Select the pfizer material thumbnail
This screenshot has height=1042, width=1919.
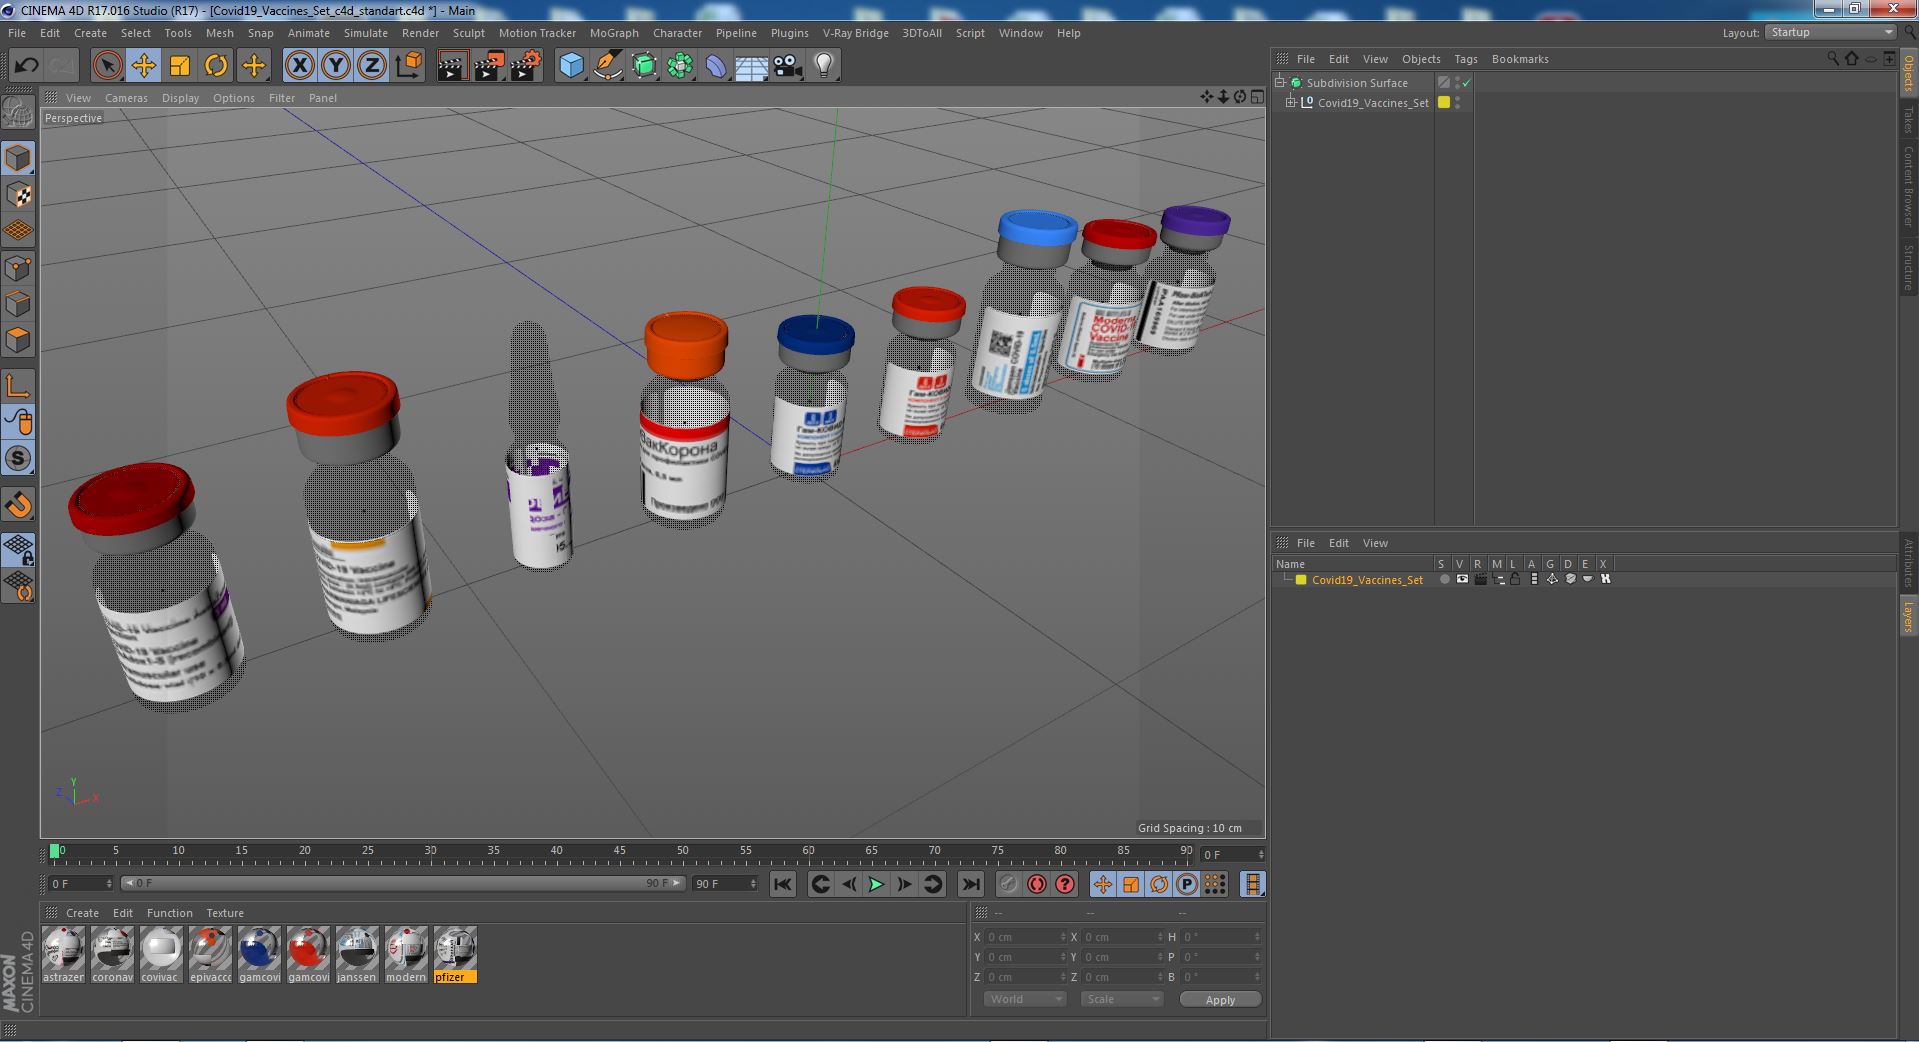click(455, 955)
